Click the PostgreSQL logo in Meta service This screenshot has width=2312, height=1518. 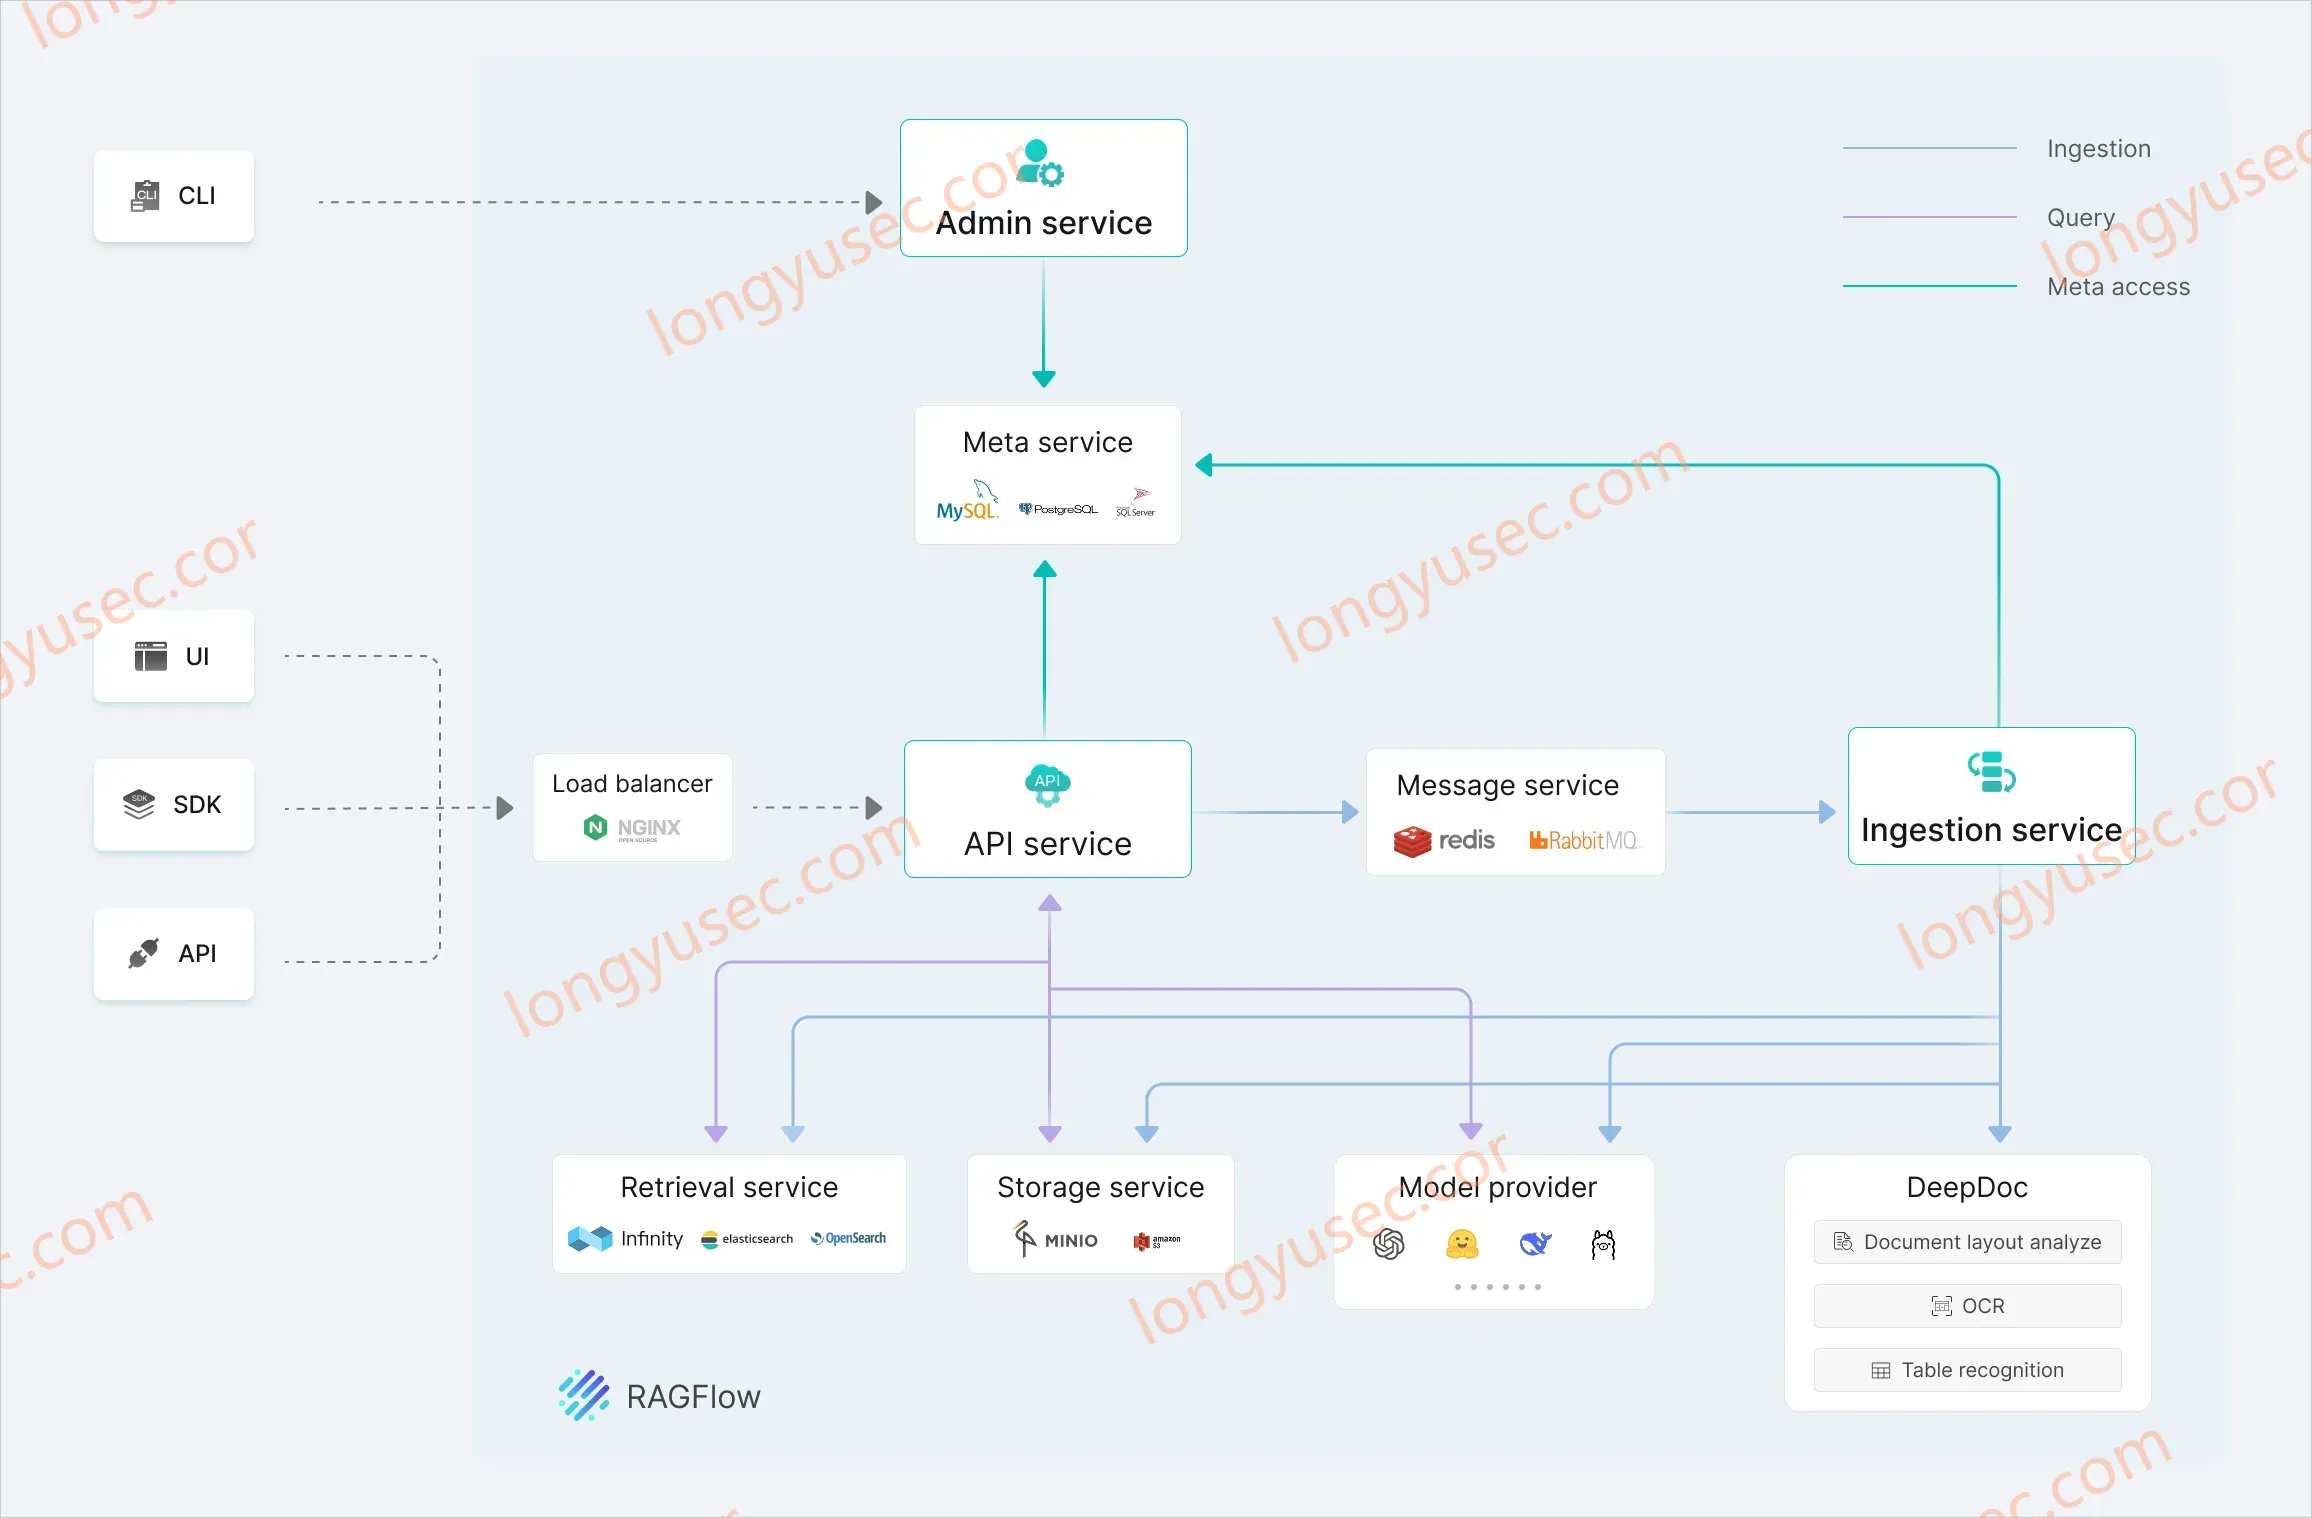pos(1058,509)
